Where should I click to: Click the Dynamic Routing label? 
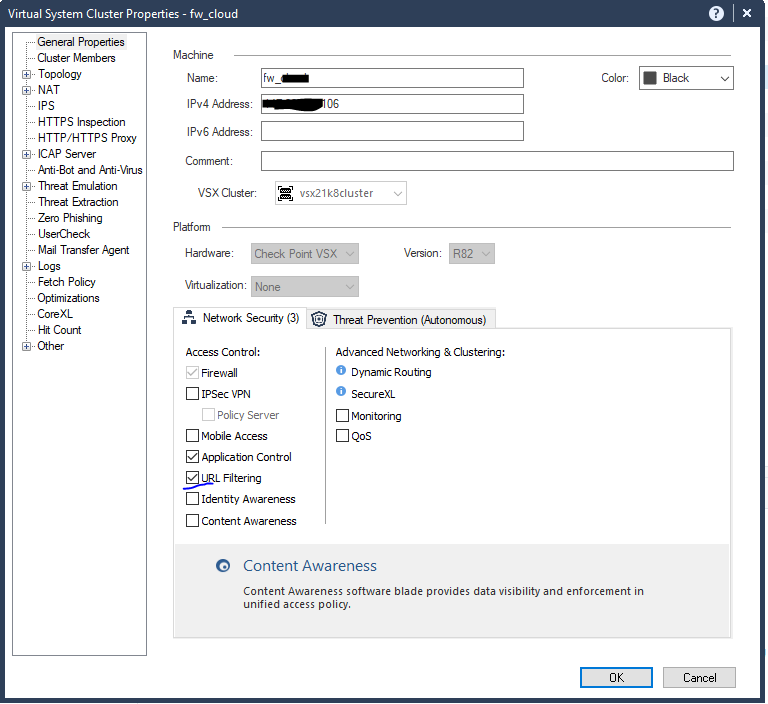[x=391, y=372]
